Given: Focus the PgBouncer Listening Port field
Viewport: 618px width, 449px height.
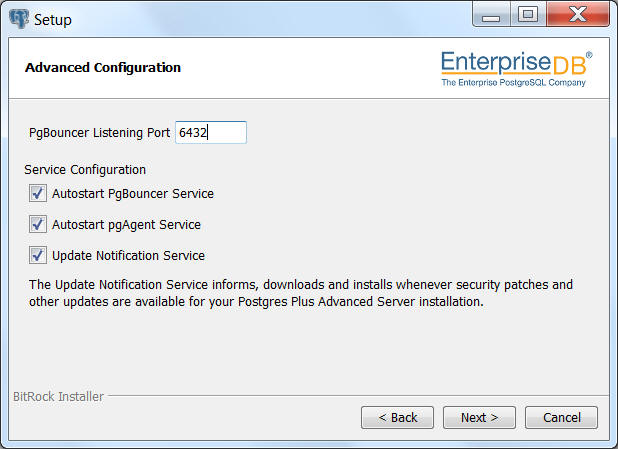Looking at the screenshot, I should (x=211, y=132).
